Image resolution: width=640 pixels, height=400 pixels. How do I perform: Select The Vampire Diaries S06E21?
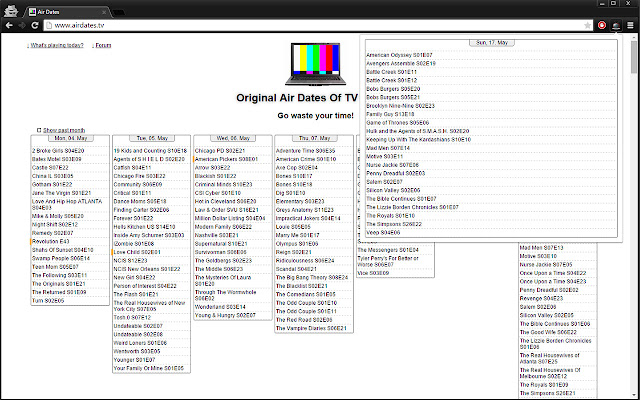[x=311, y=328]
